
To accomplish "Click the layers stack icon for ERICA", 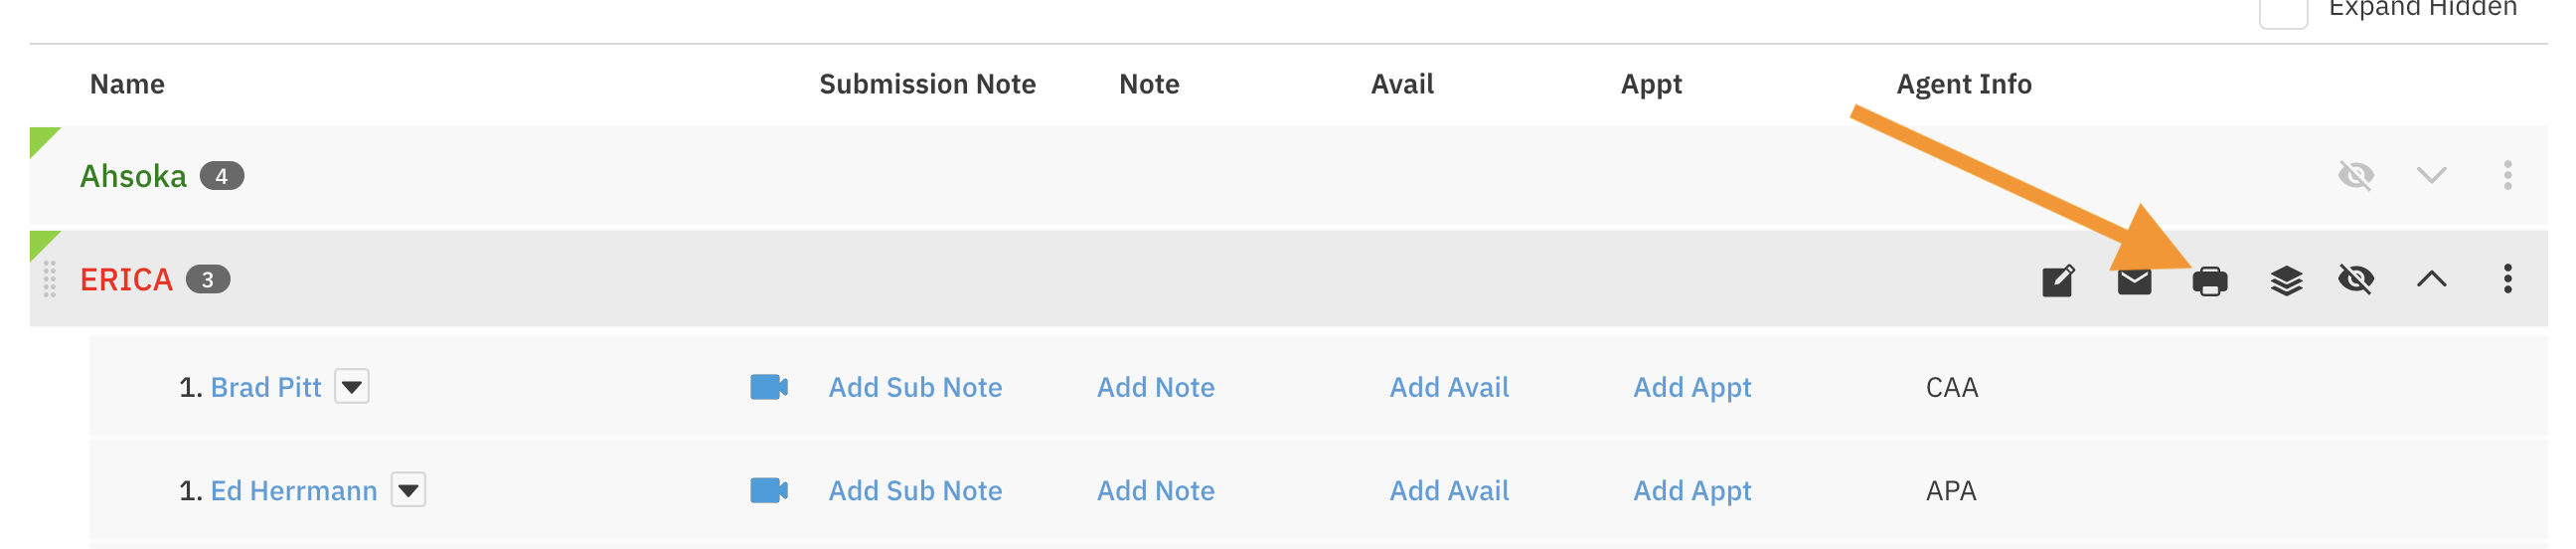I will pyautogui.click(x=2286, y=281).
